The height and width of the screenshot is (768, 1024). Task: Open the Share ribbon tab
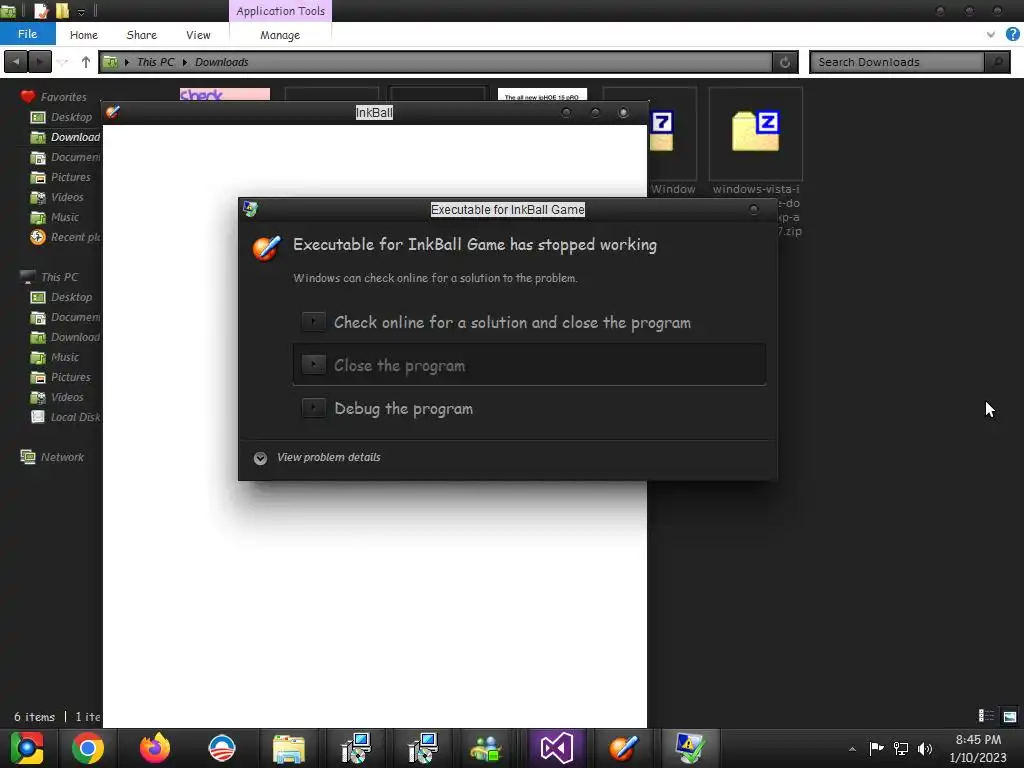click(141, 35)
